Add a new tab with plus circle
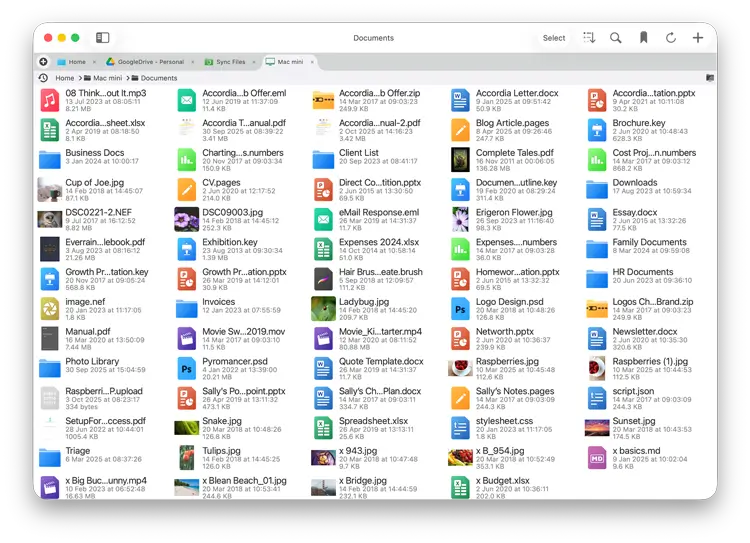The height and width of the screenshot is (543, 750). click(43, 62)
